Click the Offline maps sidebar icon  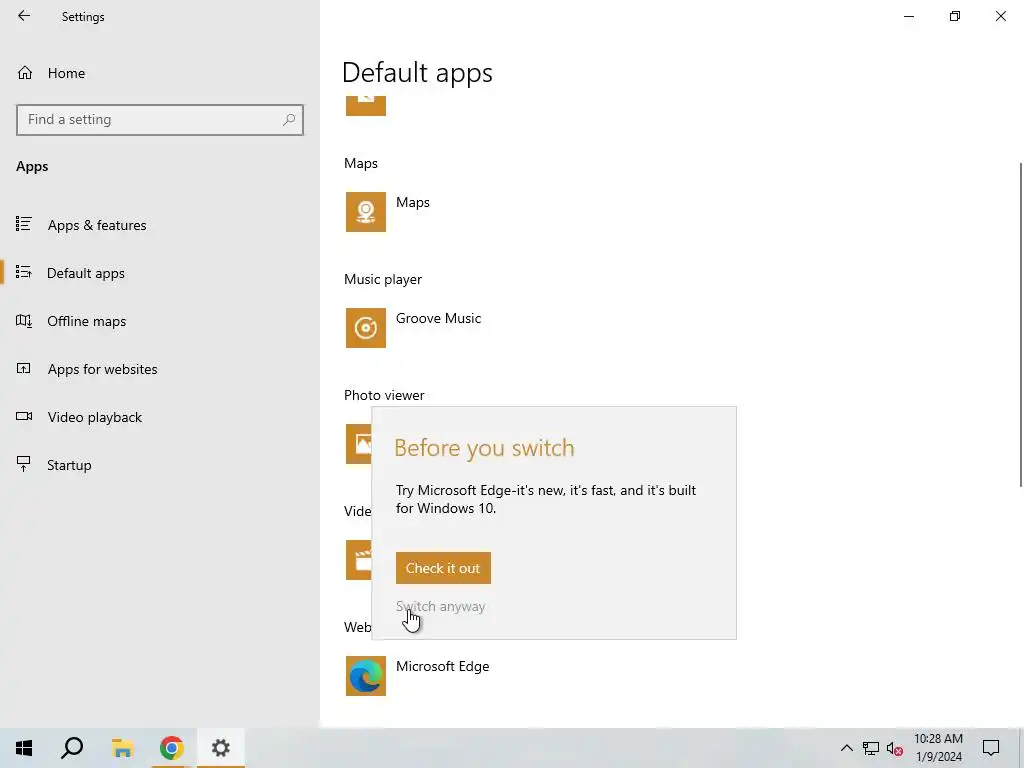point(24,321)
